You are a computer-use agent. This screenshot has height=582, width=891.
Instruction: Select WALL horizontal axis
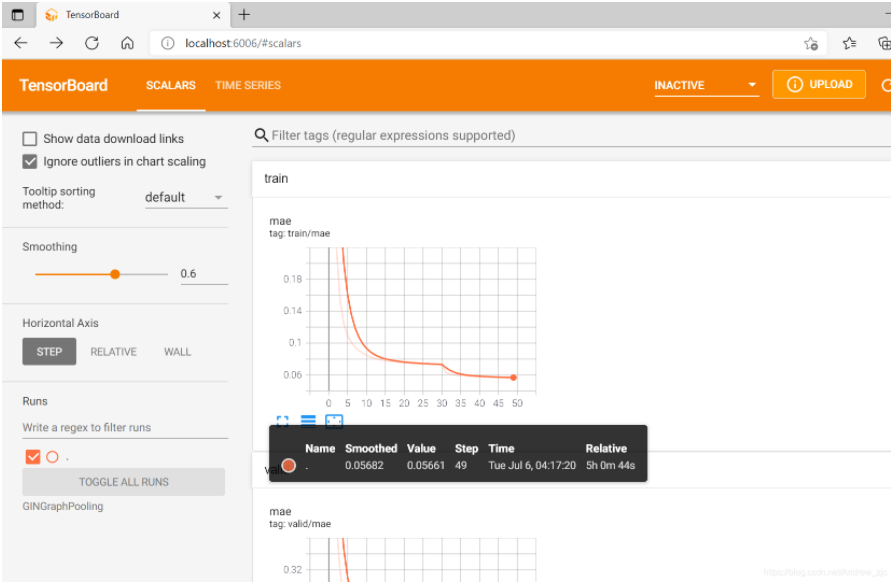(177, 352)
